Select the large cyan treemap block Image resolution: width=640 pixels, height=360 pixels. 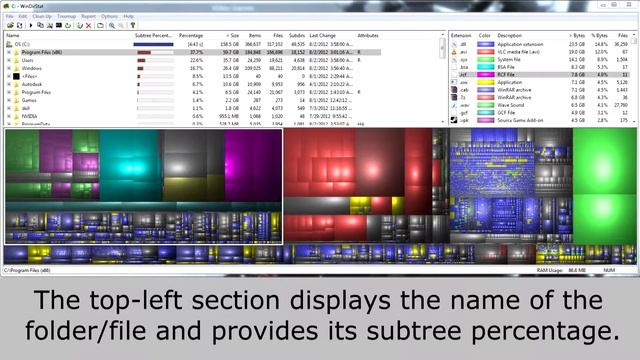tap(129, 165)
